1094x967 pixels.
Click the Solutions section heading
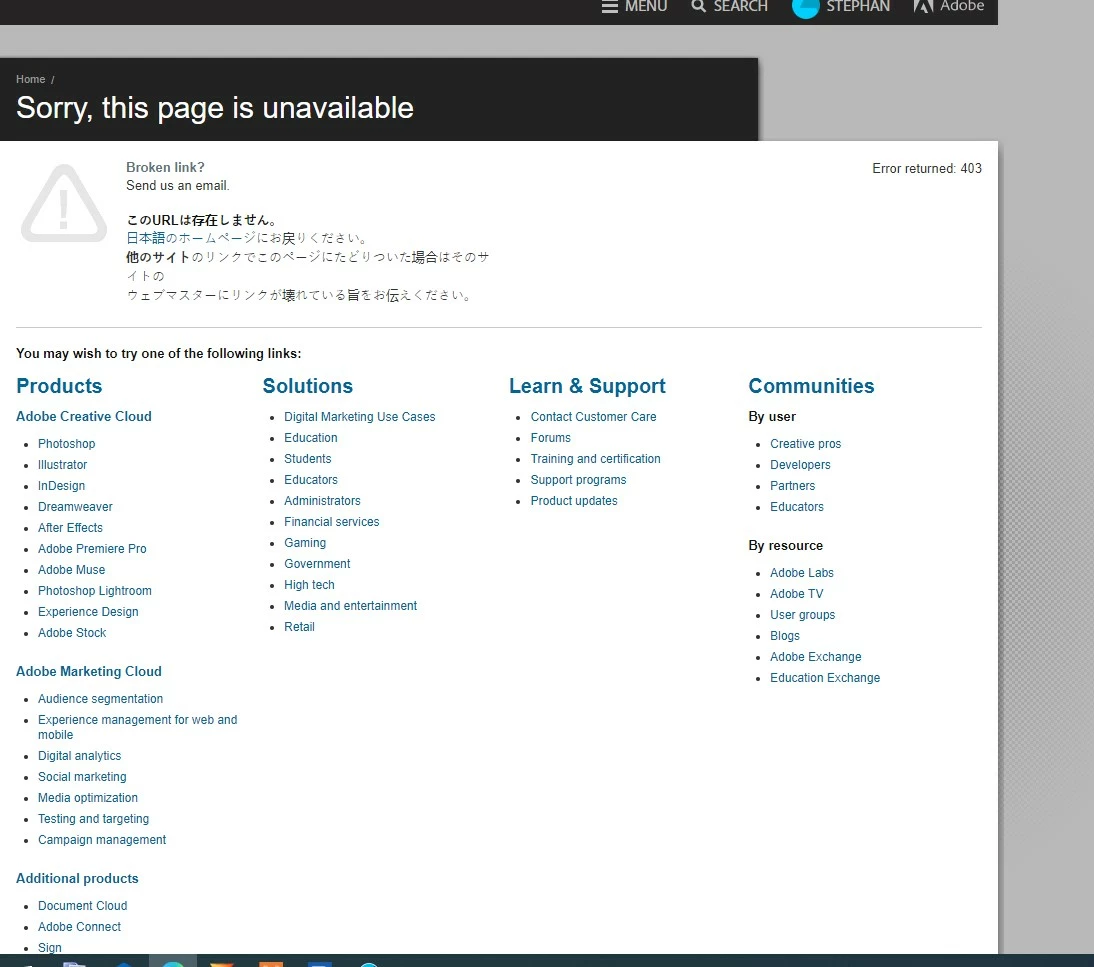click(x=308, y=386)
